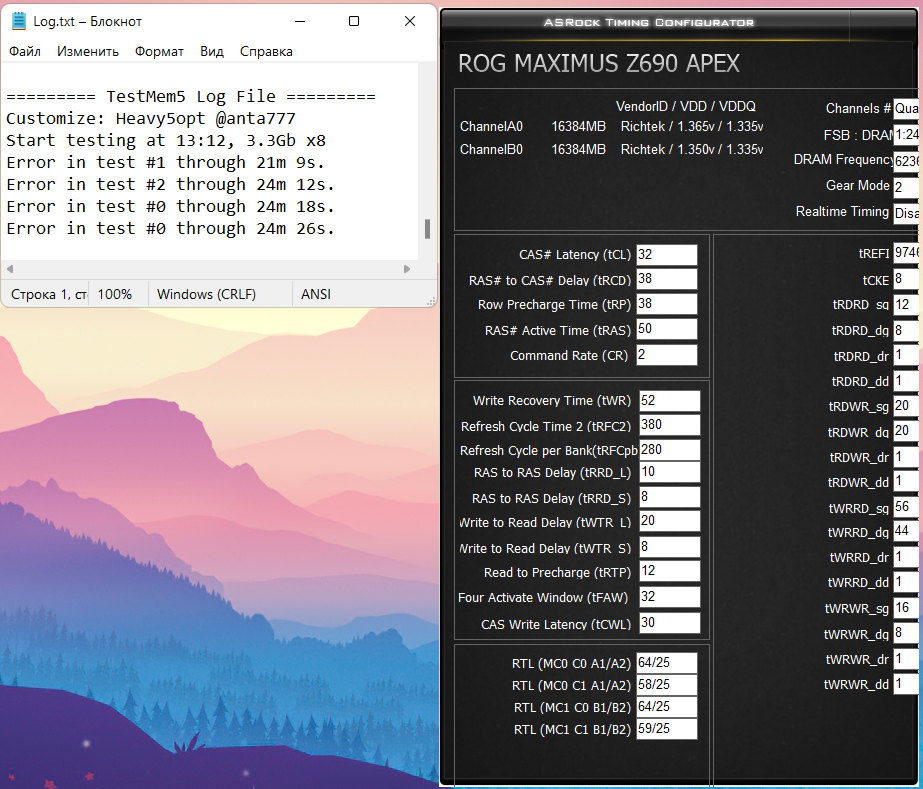Click the tWRWR_sg value field
This screenshot has width=923, height=789.
point(907,608)
